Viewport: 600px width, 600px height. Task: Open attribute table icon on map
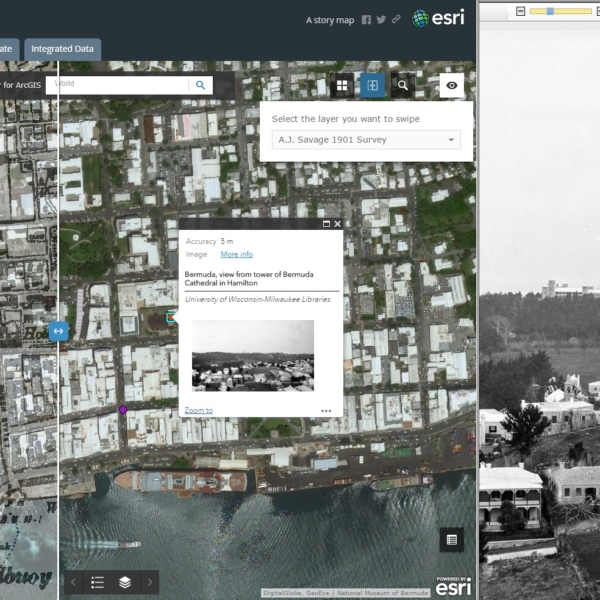pyautogui.click(x=452, y=540)
